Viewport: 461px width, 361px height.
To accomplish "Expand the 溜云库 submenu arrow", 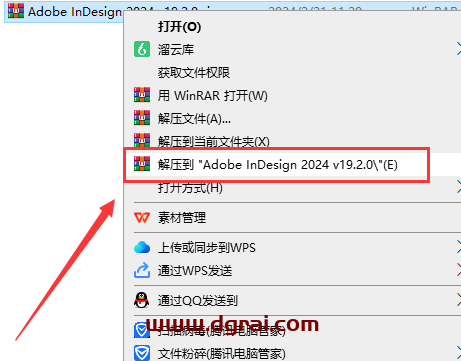I will click(x=459, y=50).
